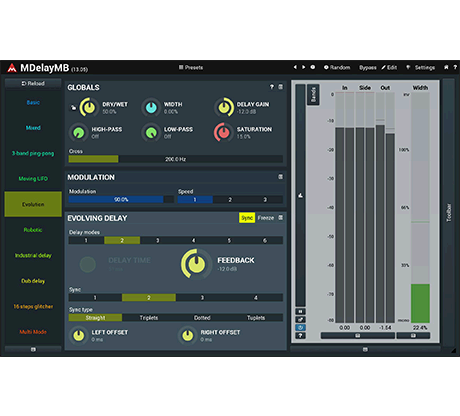Select delay mode 1
Image resolution: width=460 pixels, height=416 pixels.
pyautogui.click(x=86, y=240)
